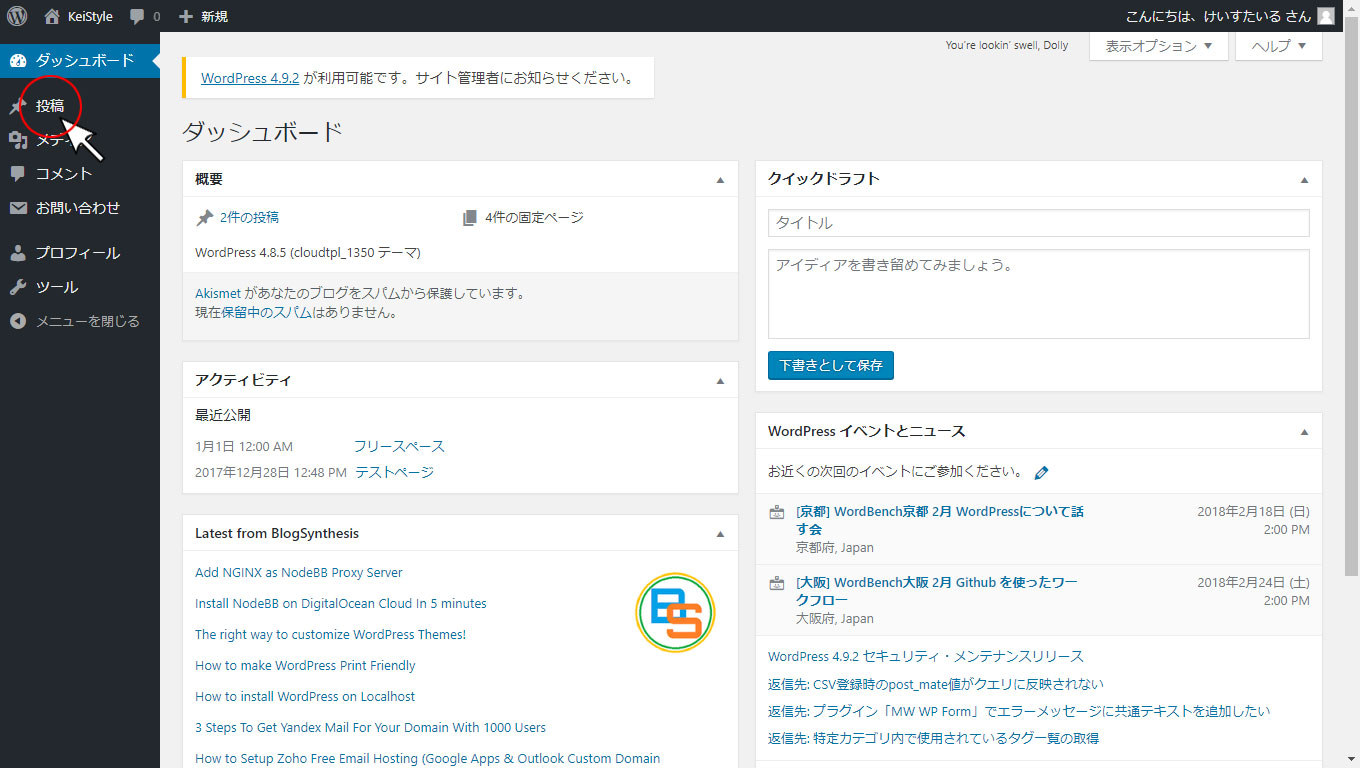Open How to make WordPress Print Friendly
Viewport: 1360px width, 768px height.
(x=305, y=666)
